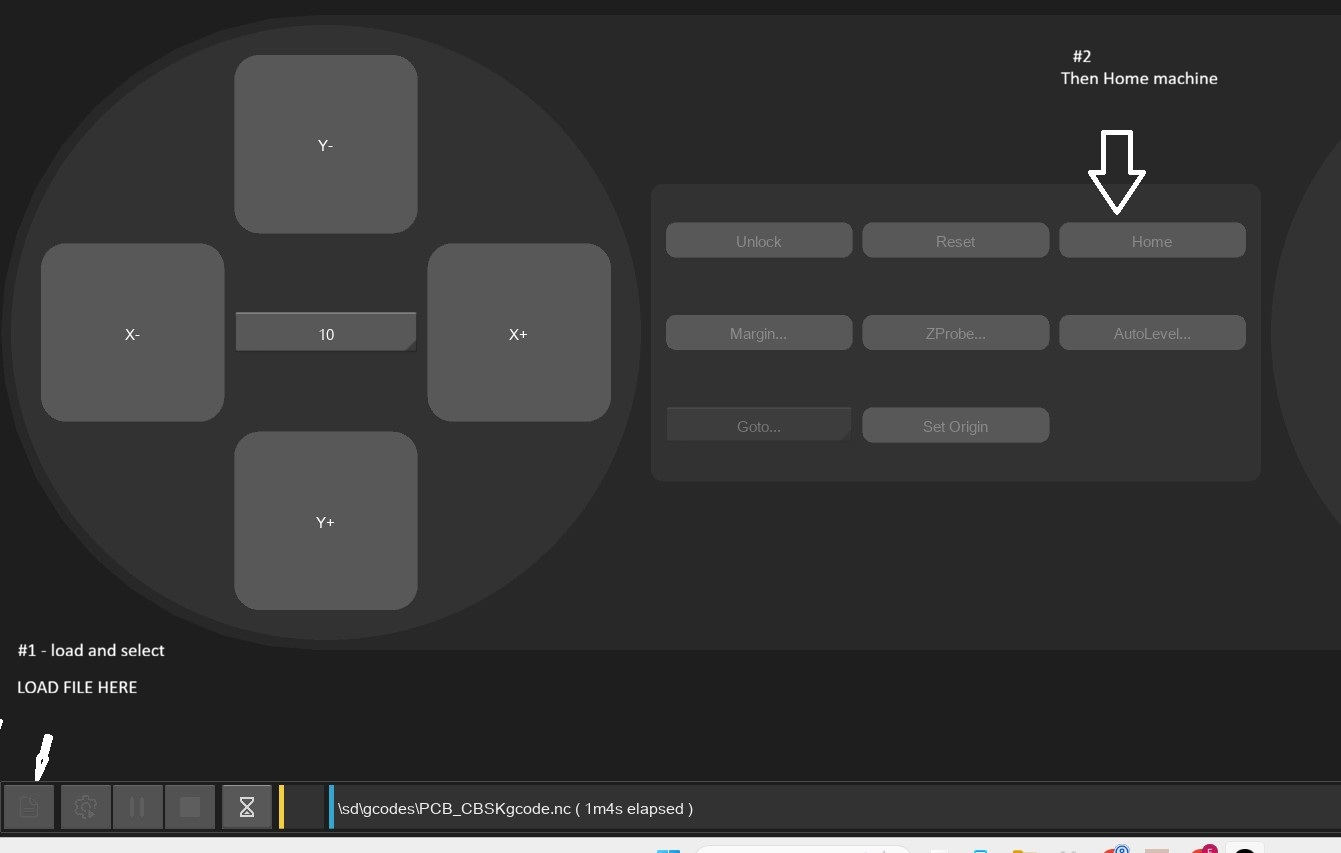Image resolution: width=1341 pixels, height=853 pixels.
Task: Edit the jog step size value 10
Action: click(x=325, y=333)
